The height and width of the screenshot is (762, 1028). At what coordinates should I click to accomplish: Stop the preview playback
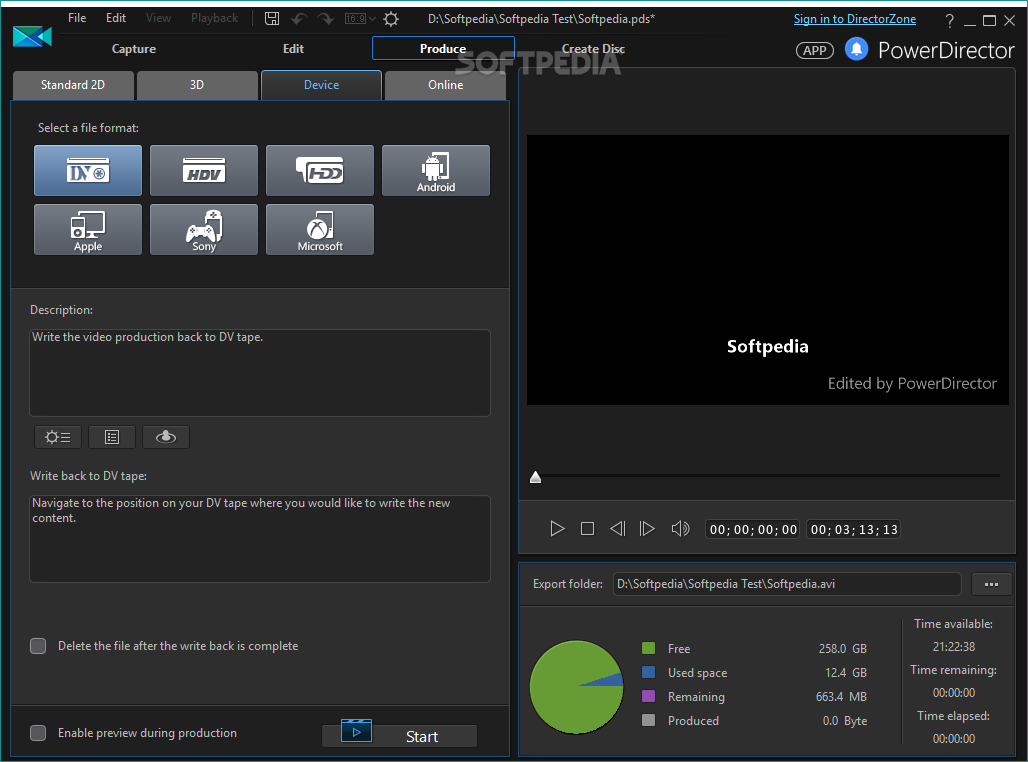click(x=587, y=529)
